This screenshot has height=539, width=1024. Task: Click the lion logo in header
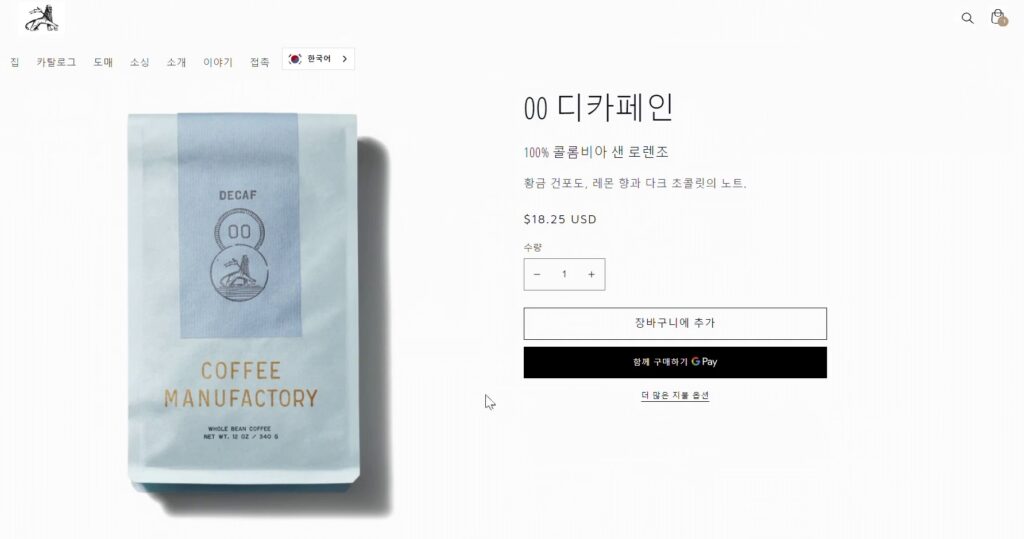pos(42,18)
